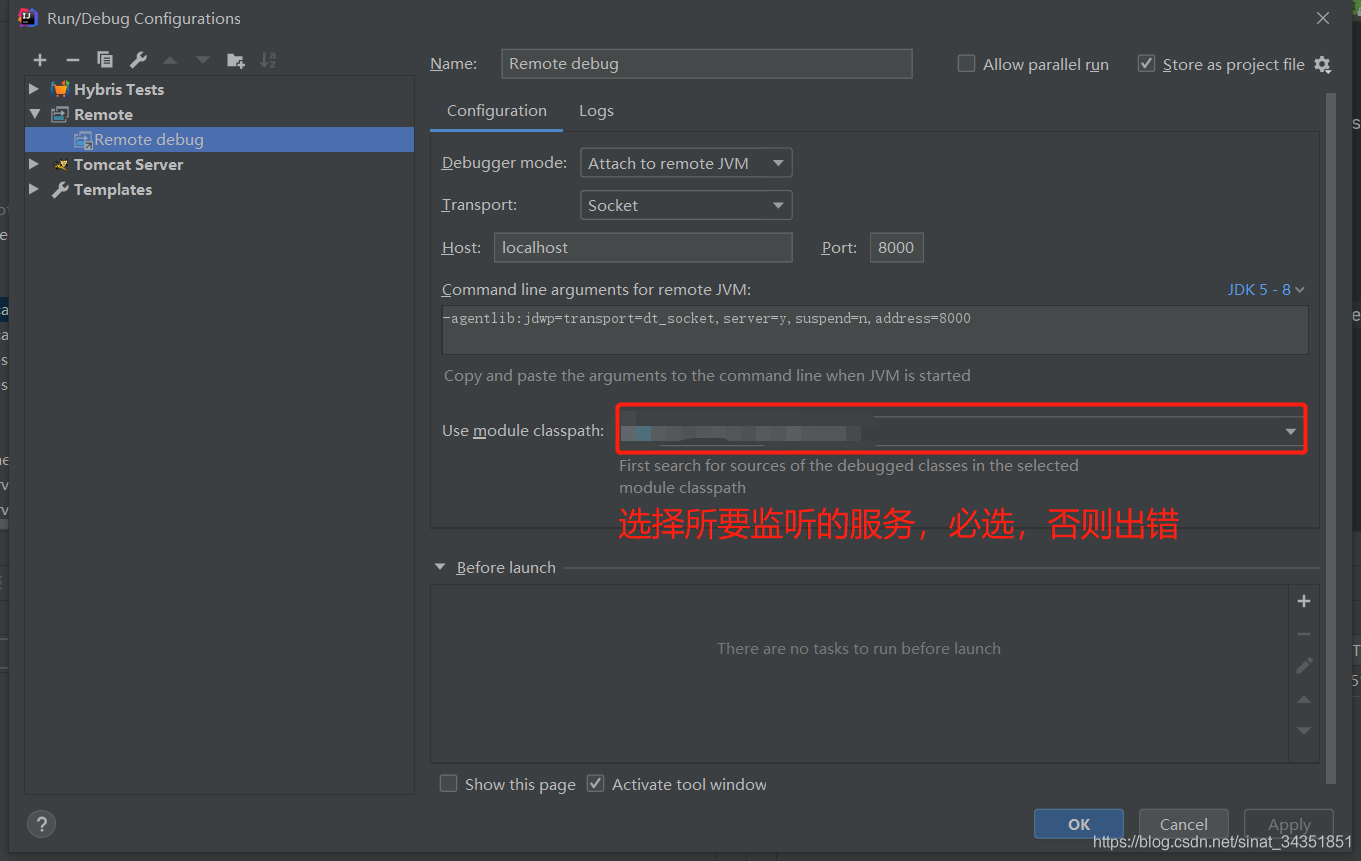Click the OK button
The height and width of the screenshot is (861, 1361).
click(x=1079, y=824)
